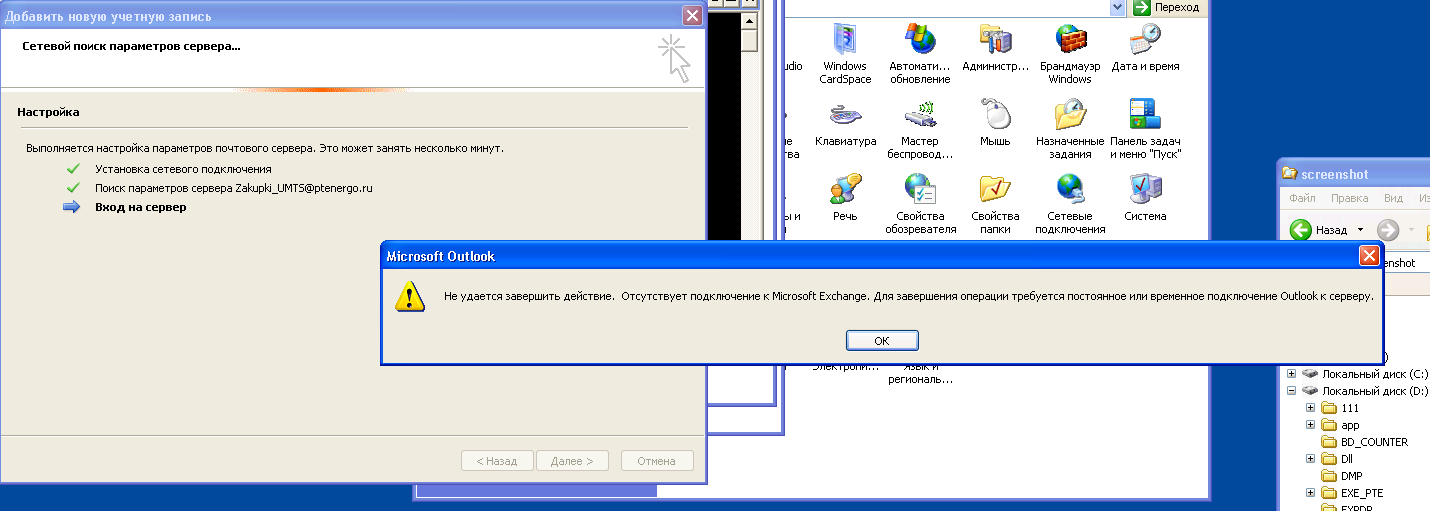
Task: Click the greyed-out forward arrow in screenshot window
Action: pos(1388,230)
